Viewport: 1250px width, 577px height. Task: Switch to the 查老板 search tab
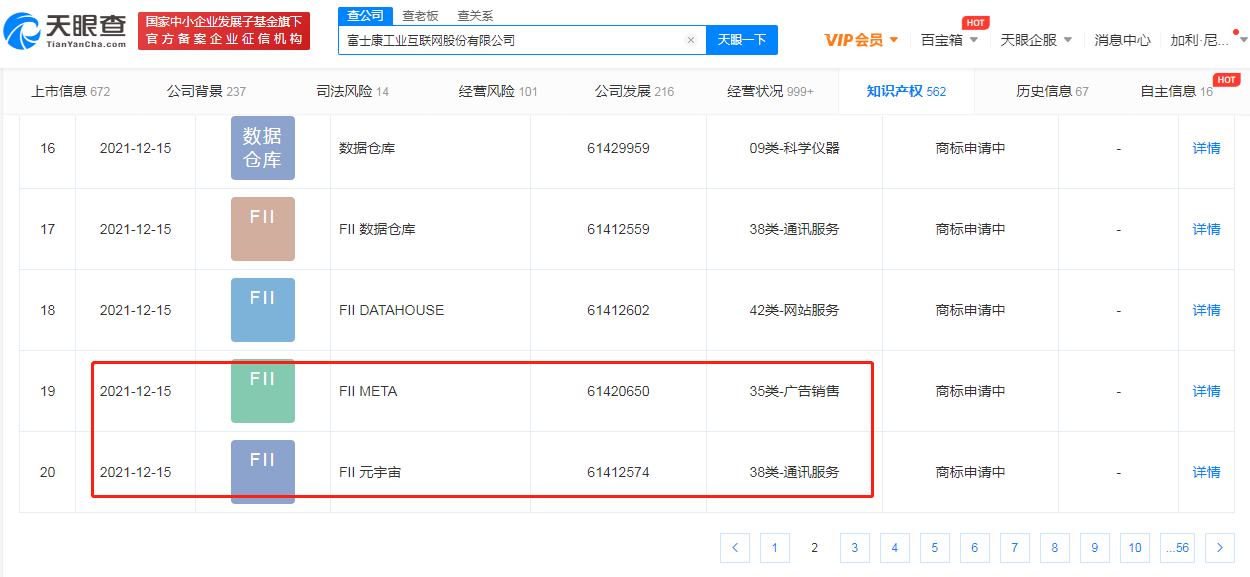coord(420,15)
